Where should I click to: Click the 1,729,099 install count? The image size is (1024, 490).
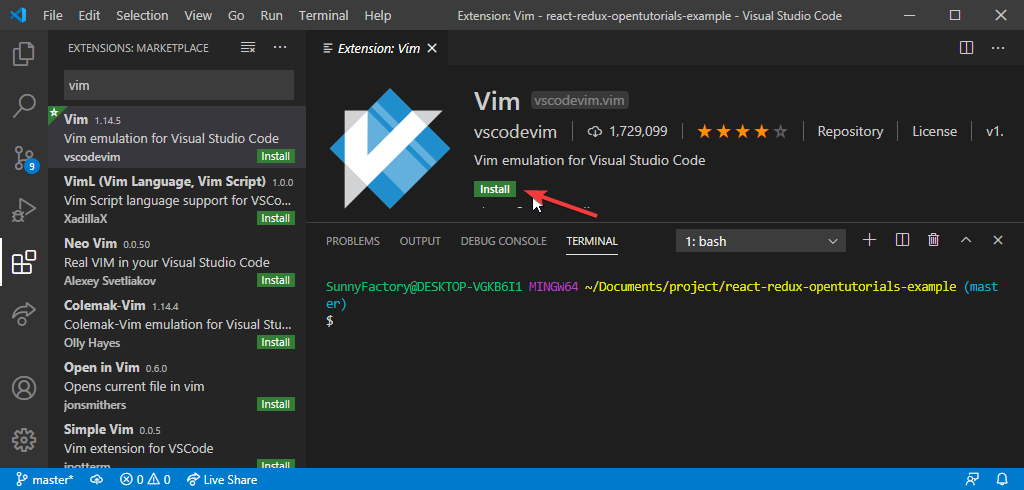click(x=628, y=131)
